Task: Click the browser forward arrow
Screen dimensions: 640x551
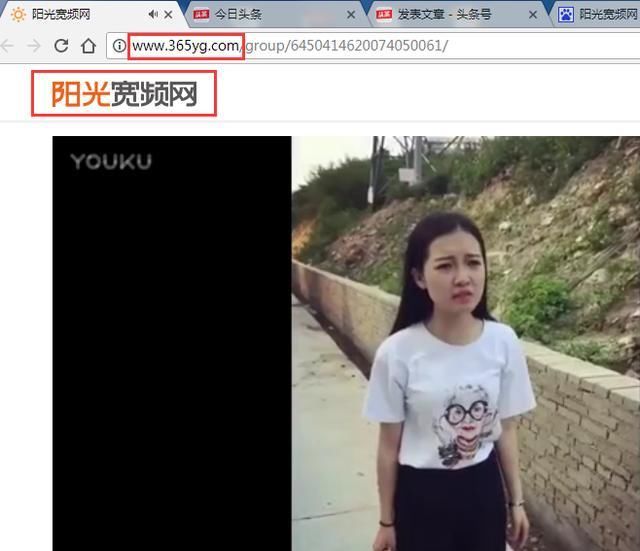Action: click(34, 46)
